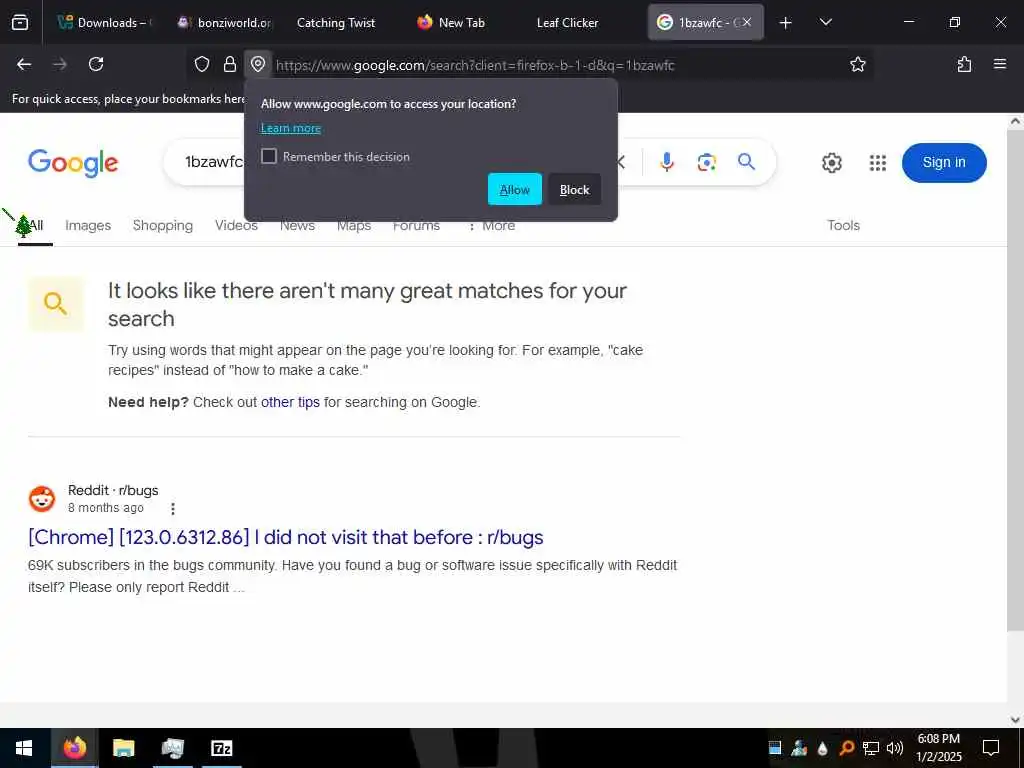The width and height of the screenshot is (1024, 768).
Task: Block location access for google.com
Action: 575,189
